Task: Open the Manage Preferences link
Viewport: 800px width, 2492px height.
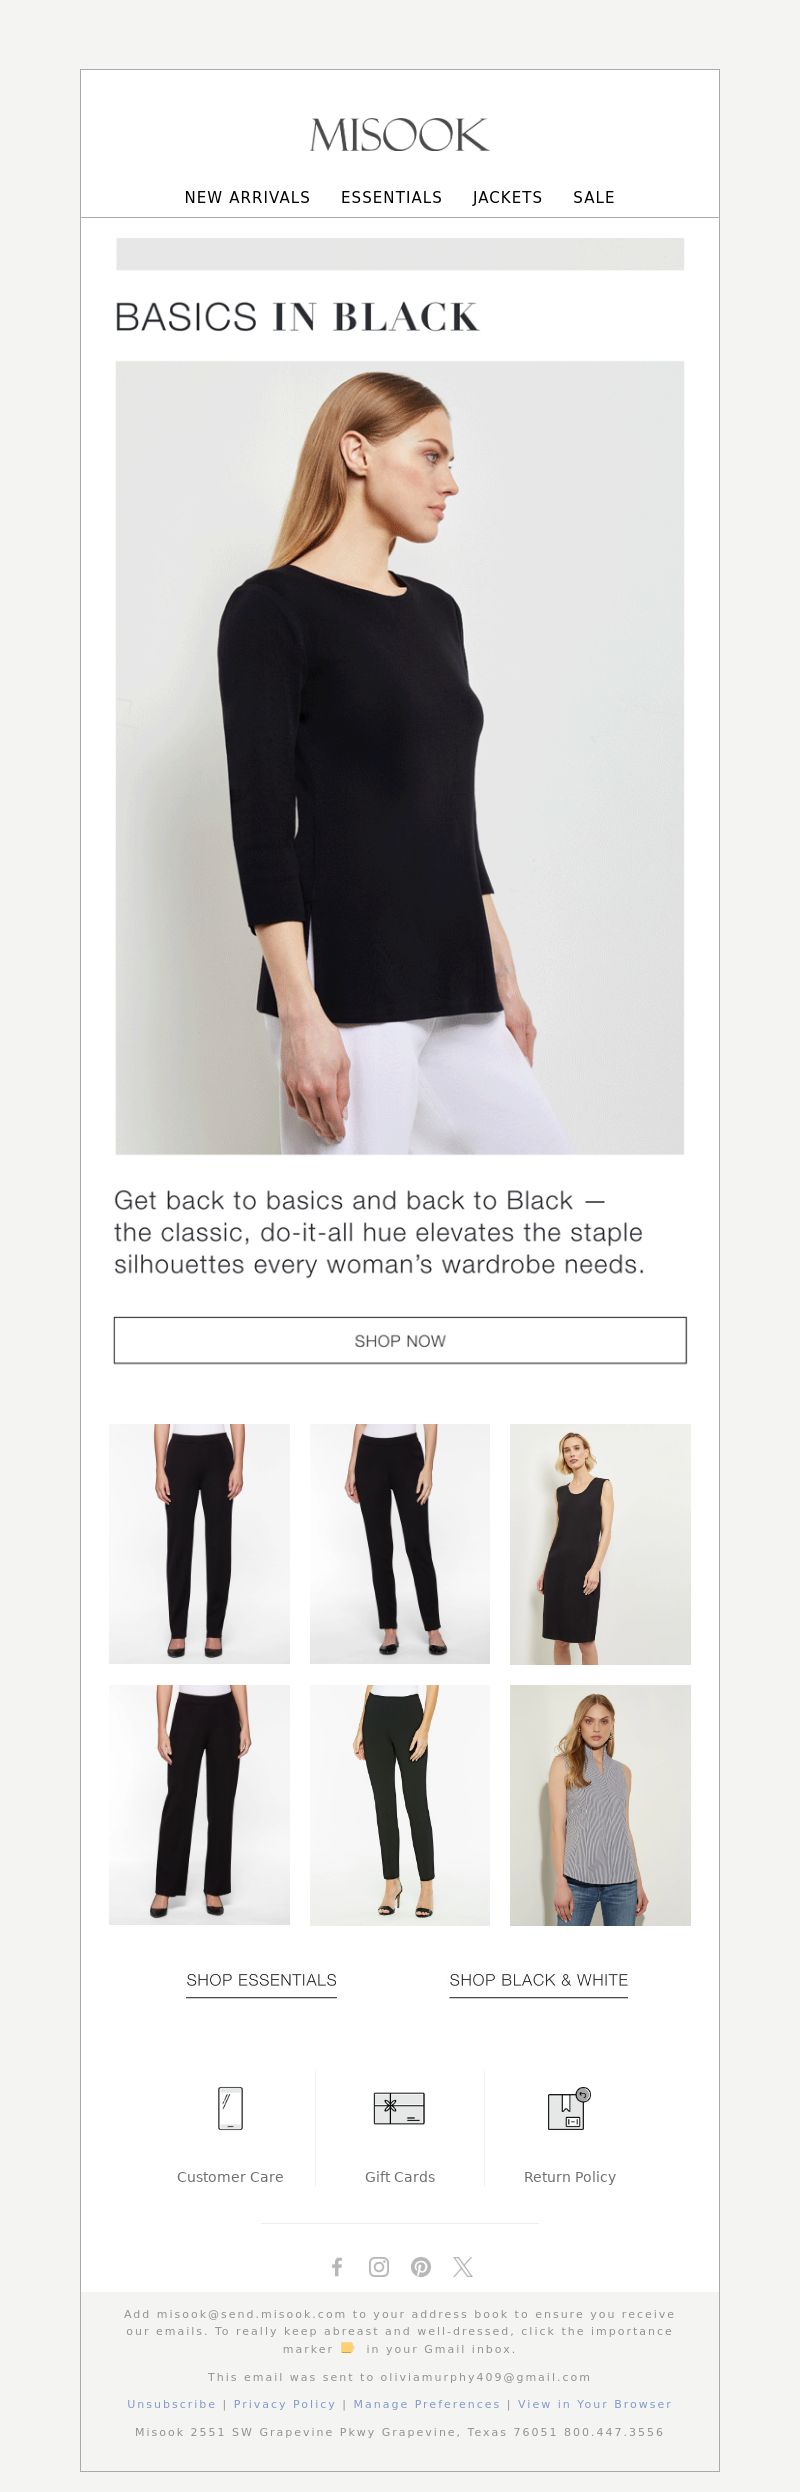Action: (x=426, y=2404)
